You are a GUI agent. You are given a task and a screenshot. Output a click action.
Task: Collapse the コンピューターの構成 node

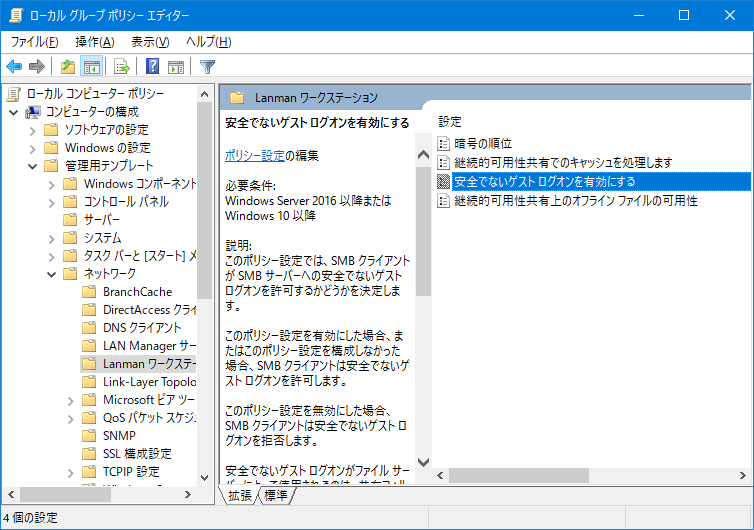14,113
